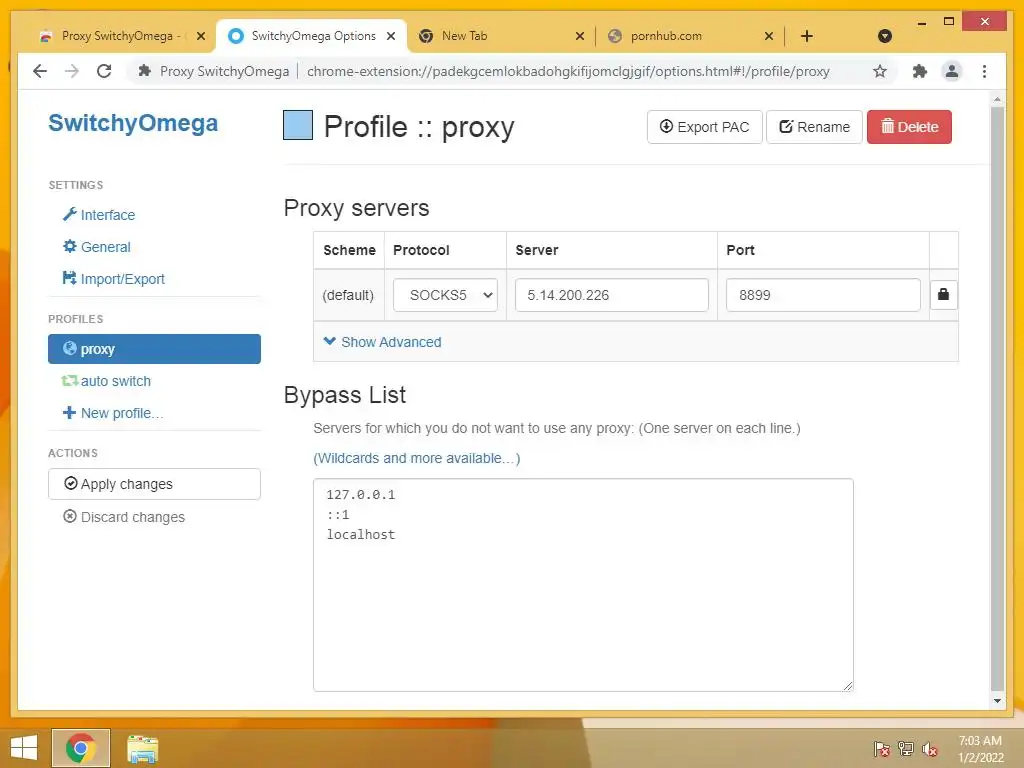The width and height of the screenshot is (1024, 768).
Task: Click the tab search dropdown circle icon
Action: coord(885,36)
